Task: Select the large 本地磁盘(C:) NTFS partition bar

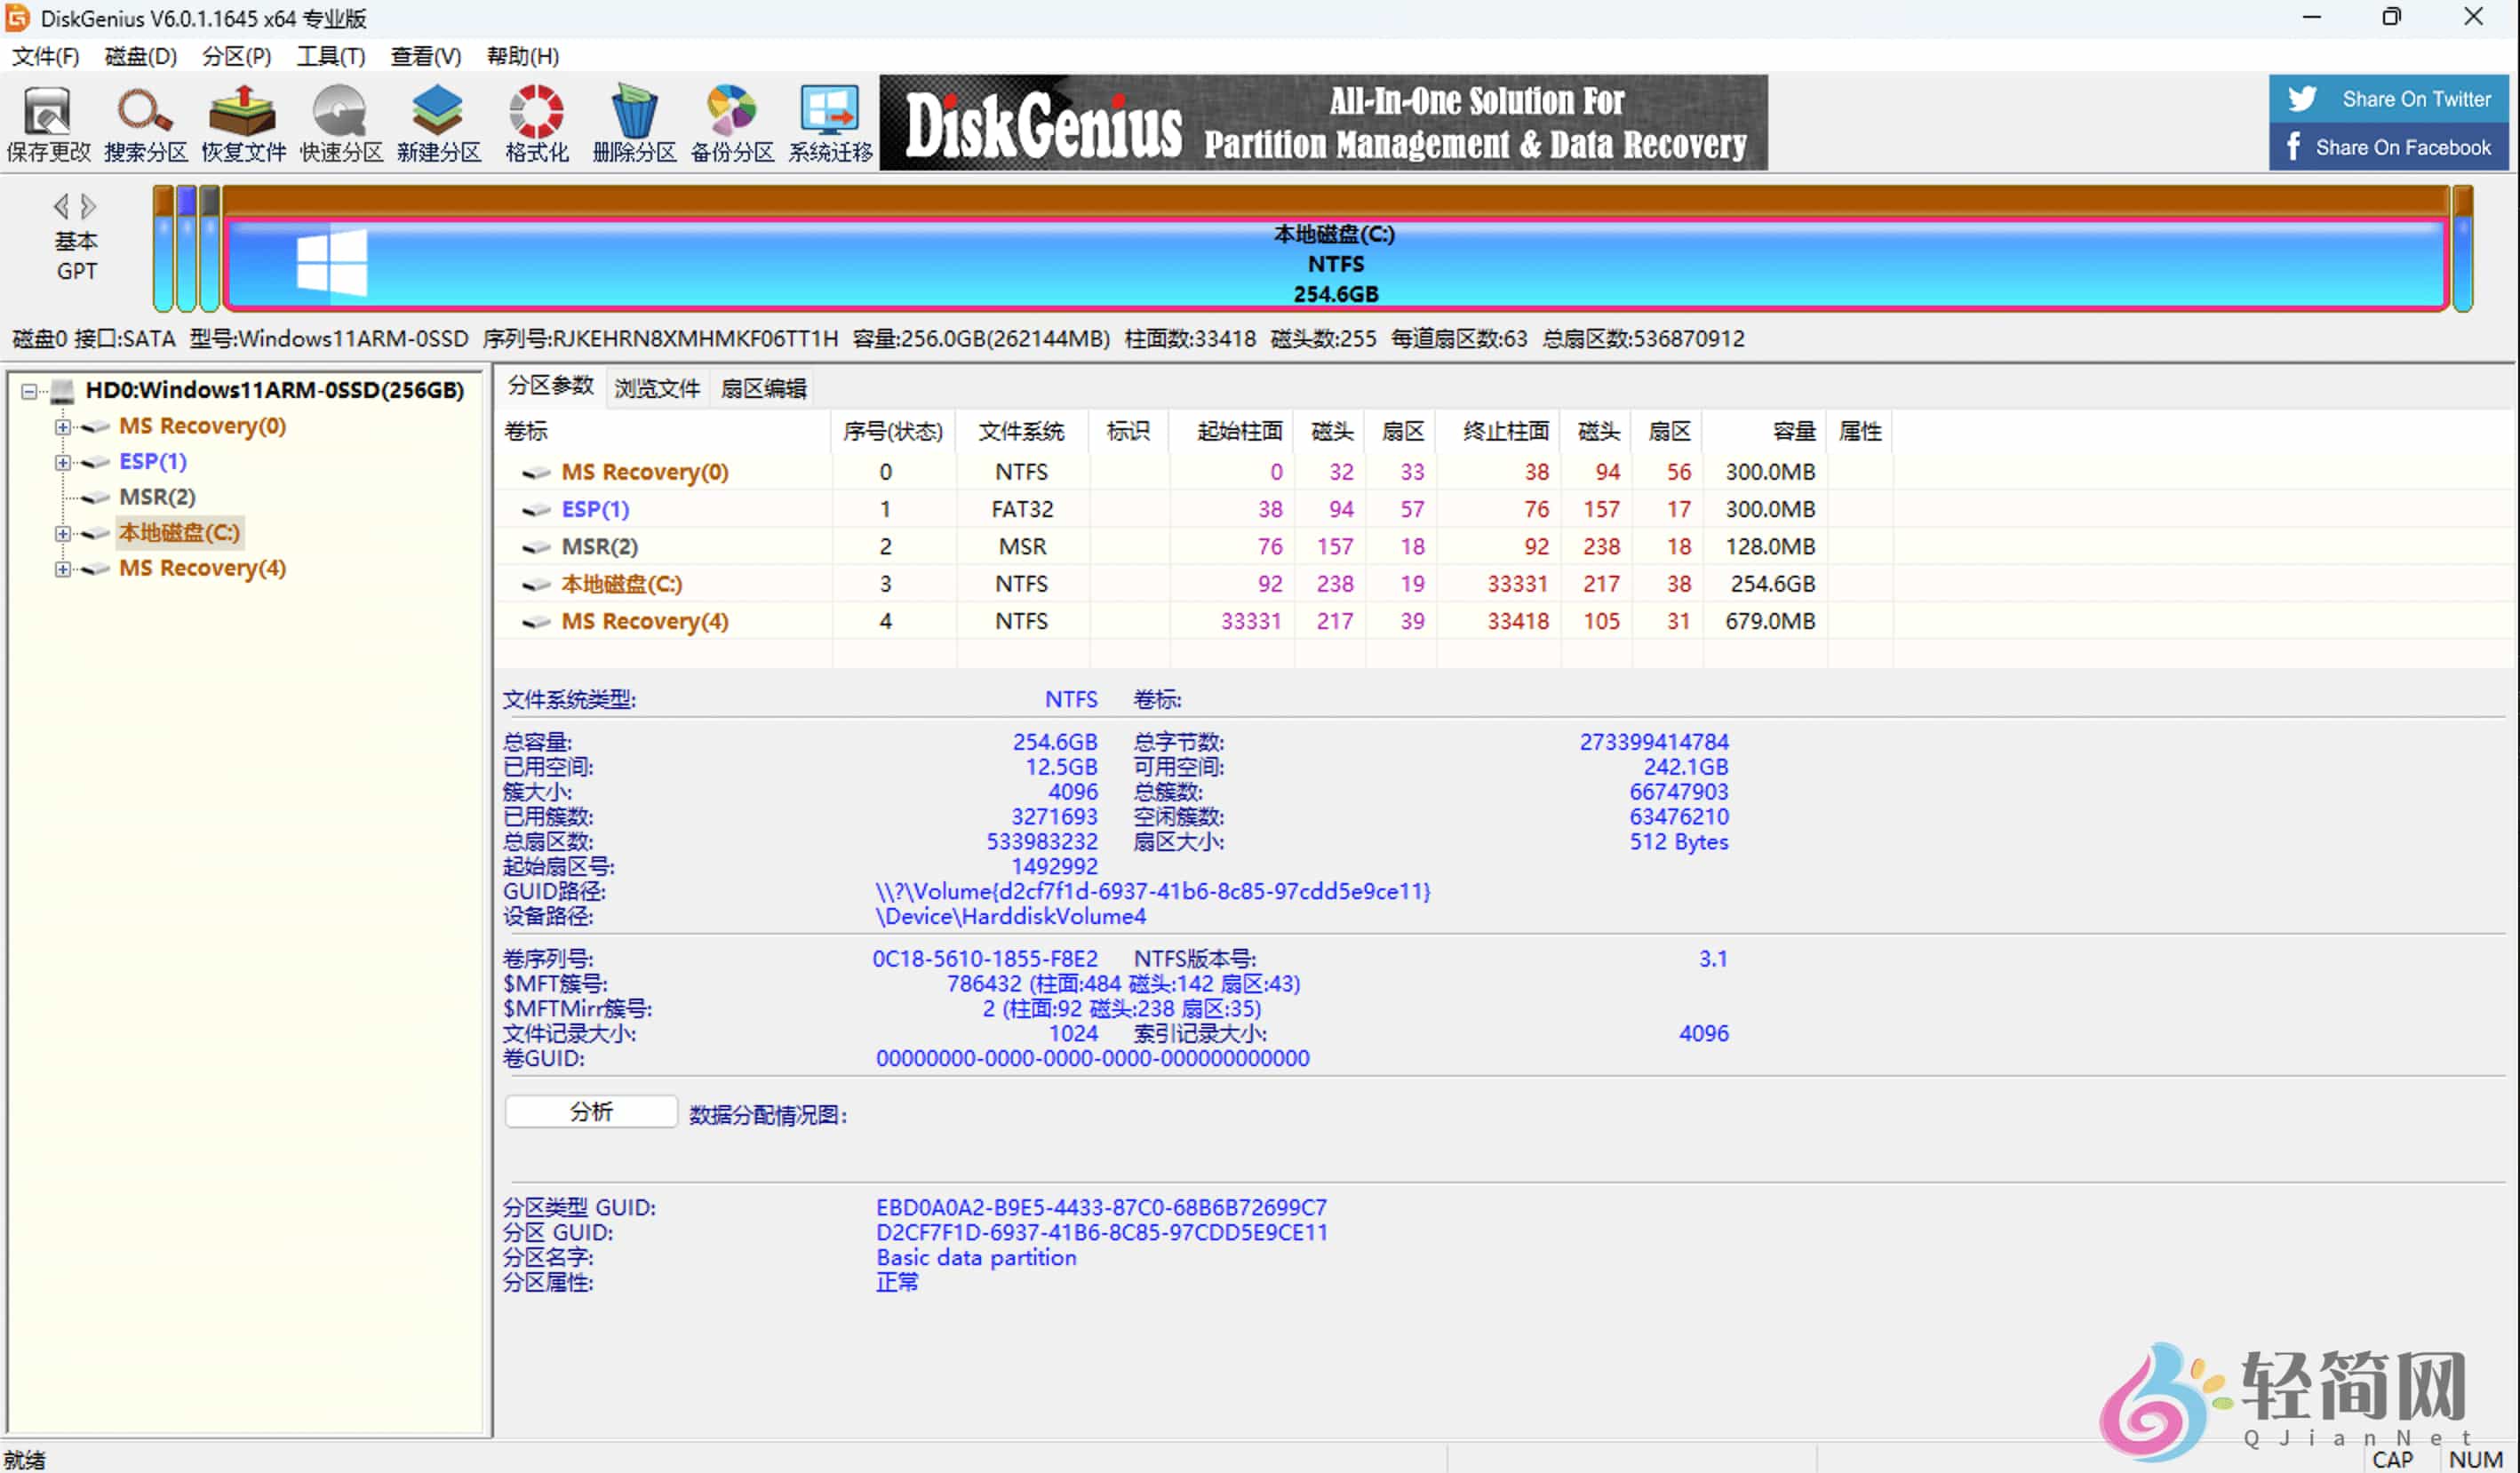Action: tap(1335, 248)
